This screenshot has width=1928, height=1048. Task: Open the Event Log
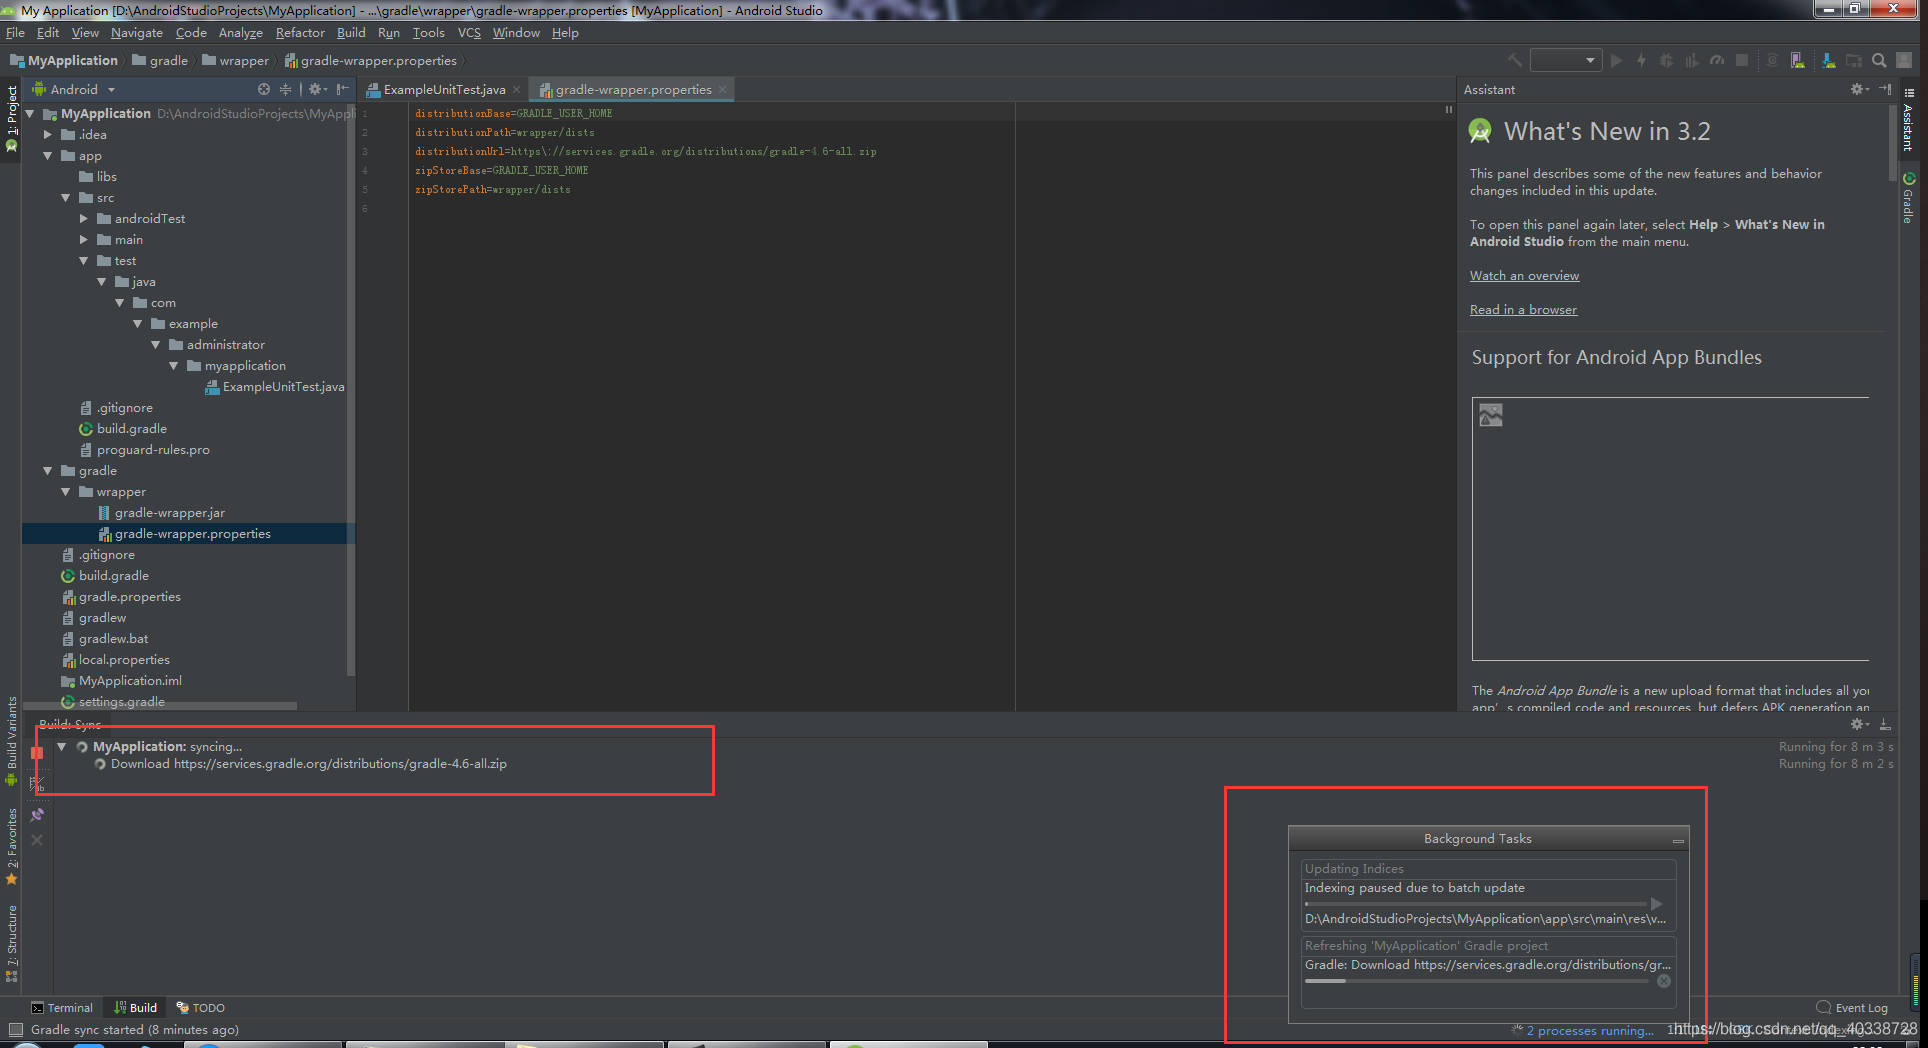pos(1852,1008)
